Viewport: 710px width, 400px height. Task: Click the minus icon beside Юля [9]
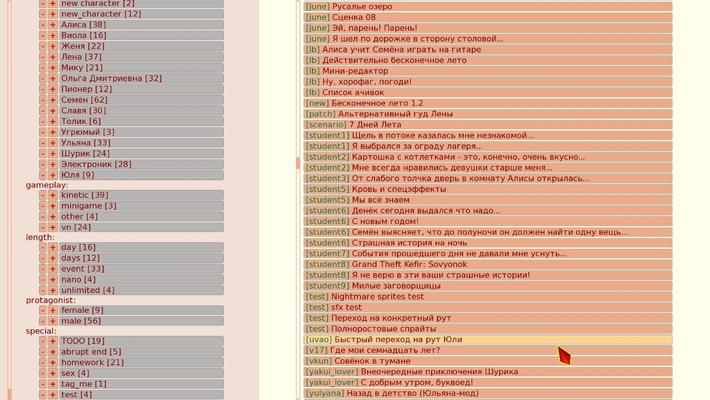click(x=43, y=175)
